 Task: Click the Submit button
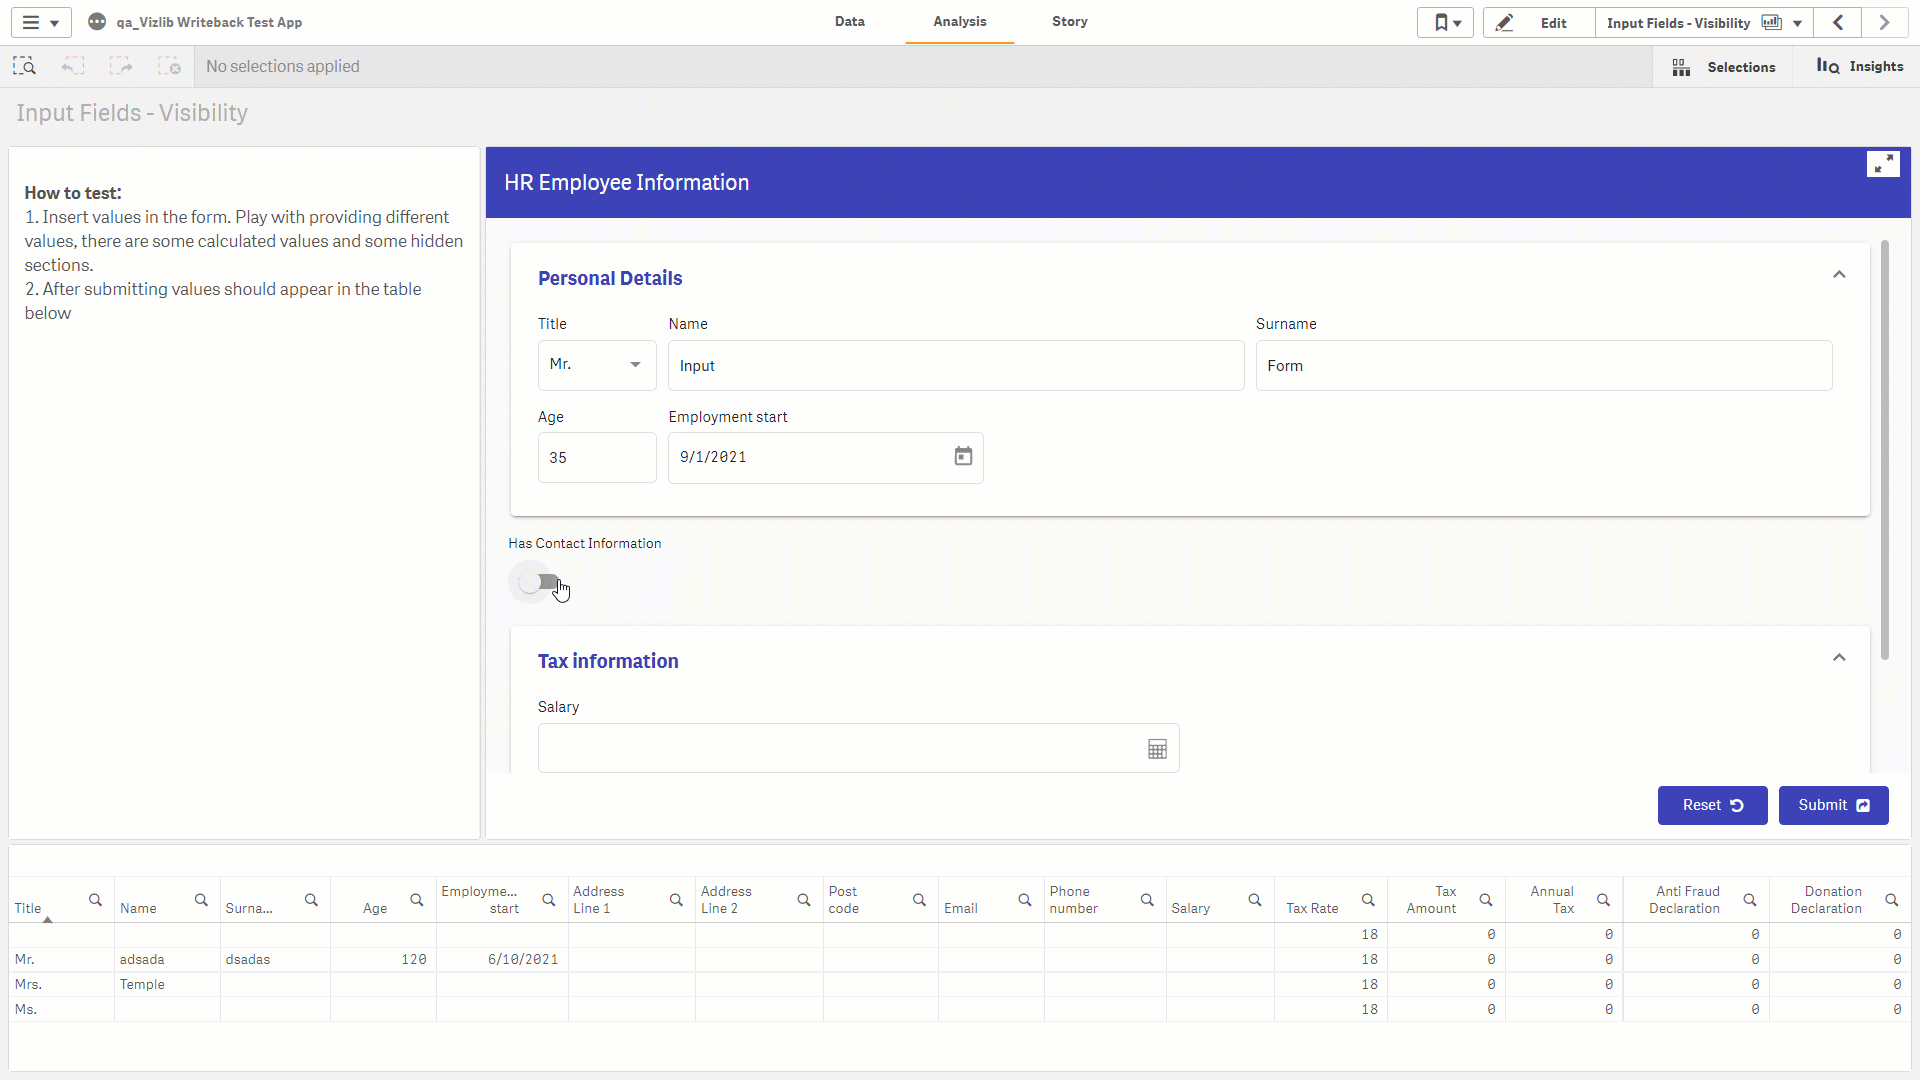point(1833,805)
